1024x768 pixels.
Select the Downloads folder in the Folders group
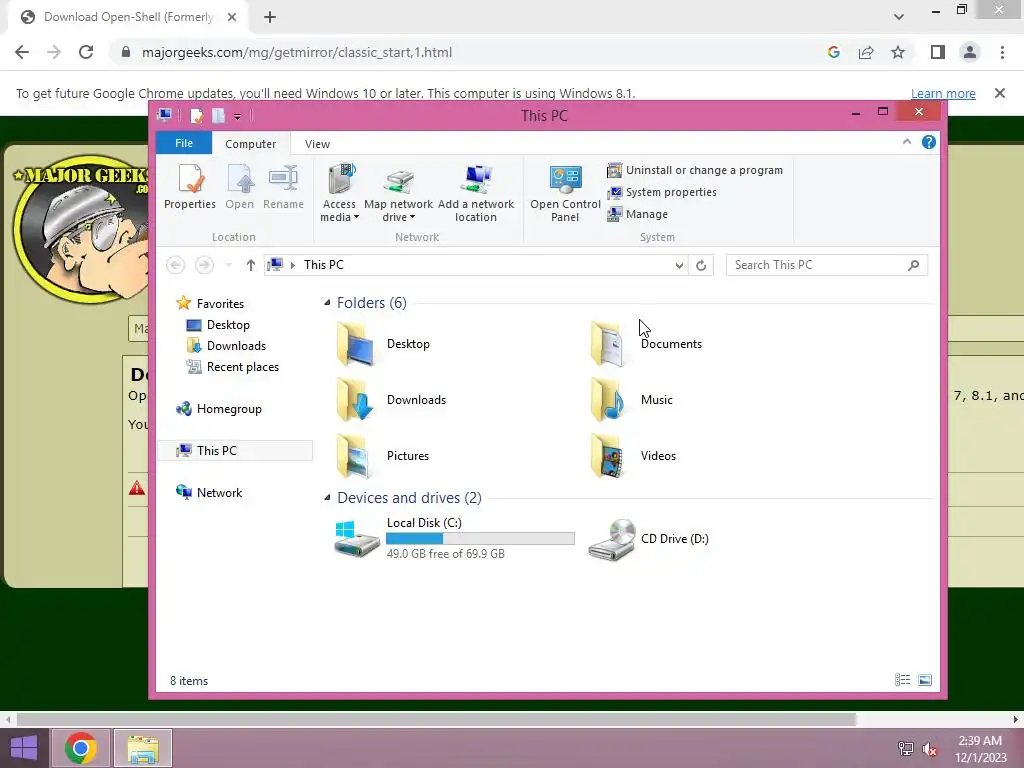coord(391,400)
